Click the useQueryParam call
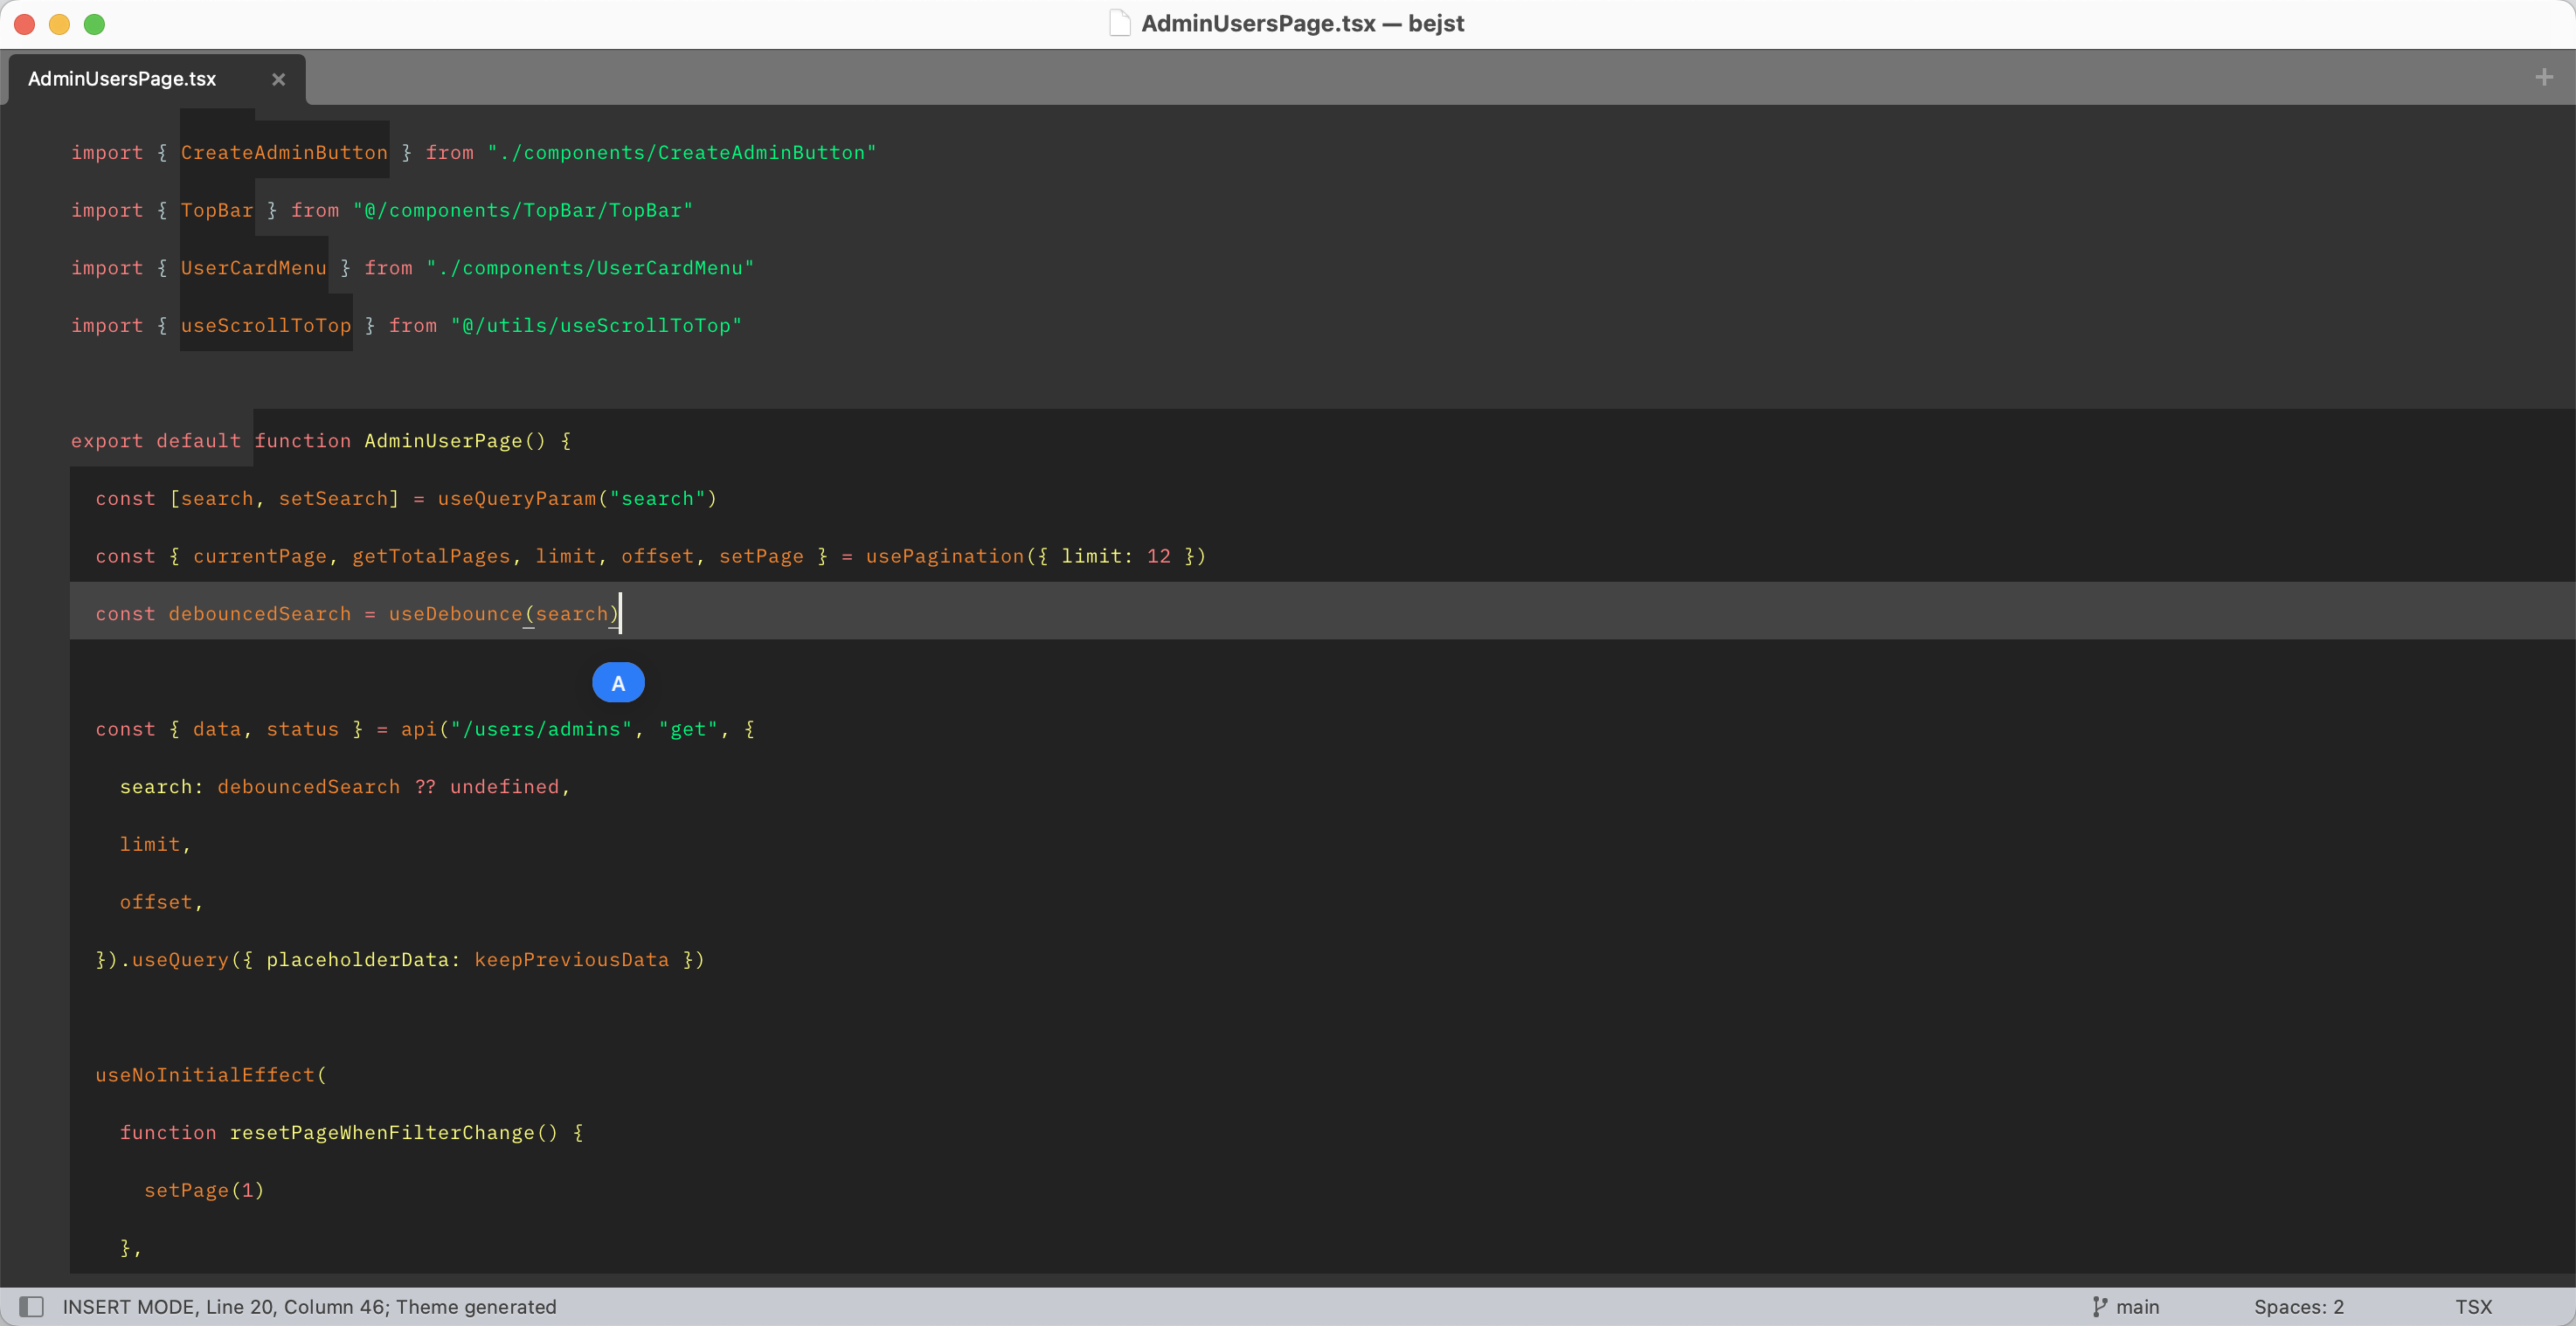The image size is (2576, 1326). coord(517,498)
